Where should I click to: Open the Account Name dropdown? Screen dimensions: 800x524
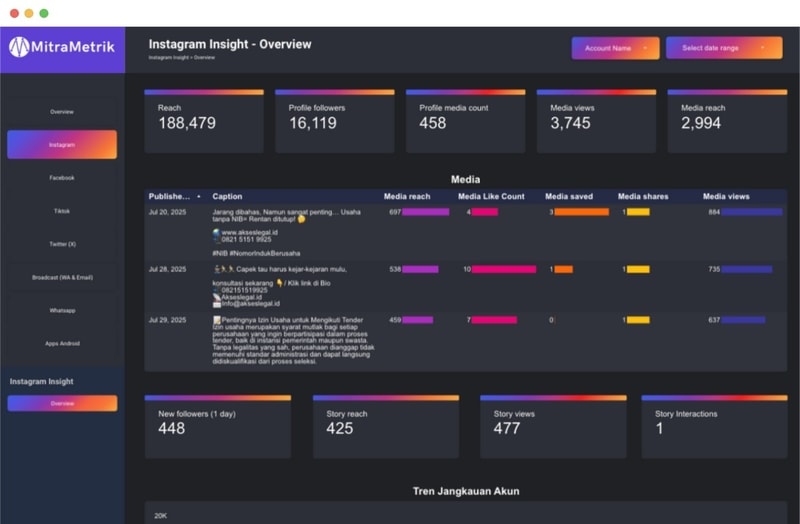tap(615, 48)
